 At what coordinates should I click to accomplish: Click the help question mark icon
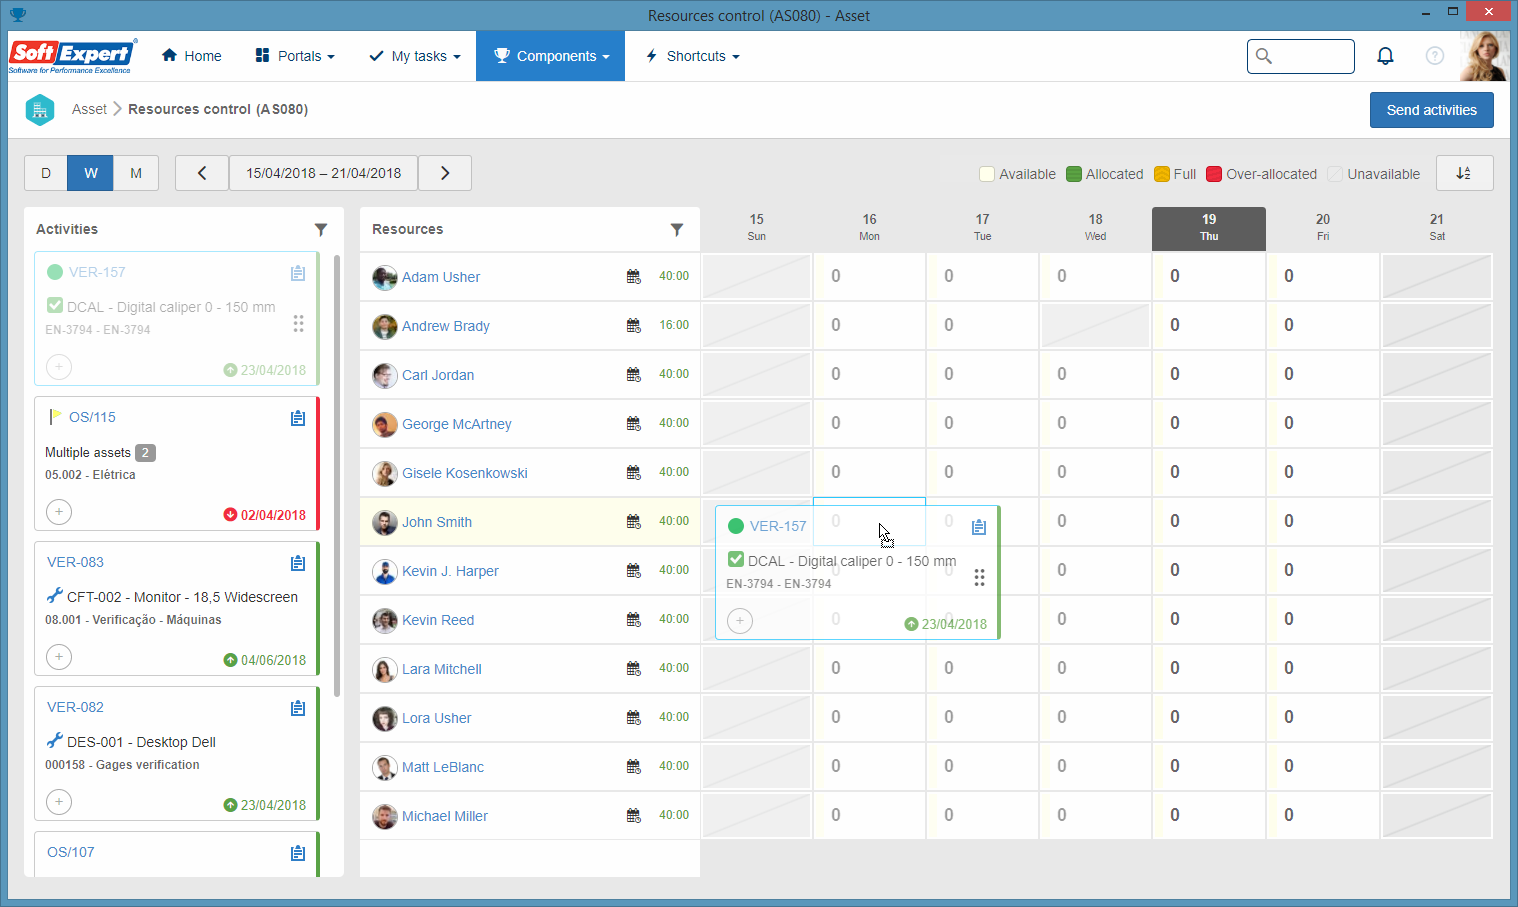coord(1435,56)
